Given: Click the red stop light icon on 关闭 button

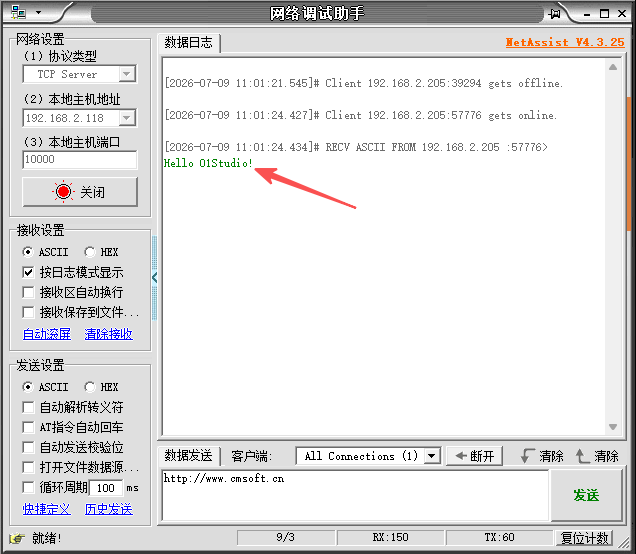Looking at the screenshot, I should 63,191.
